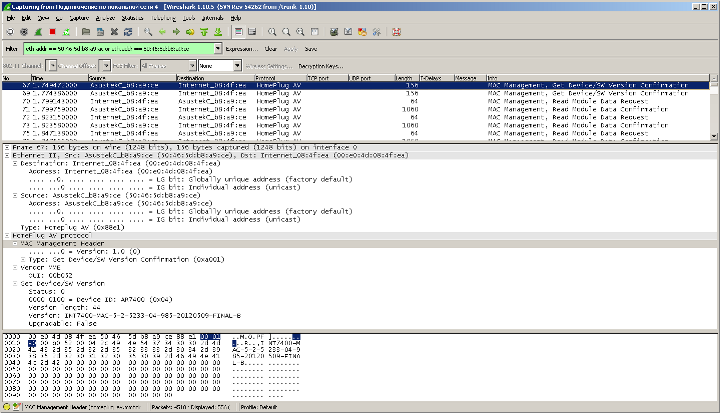
Task: Edit capture comments status bar icon
Action: pos(17,407)
